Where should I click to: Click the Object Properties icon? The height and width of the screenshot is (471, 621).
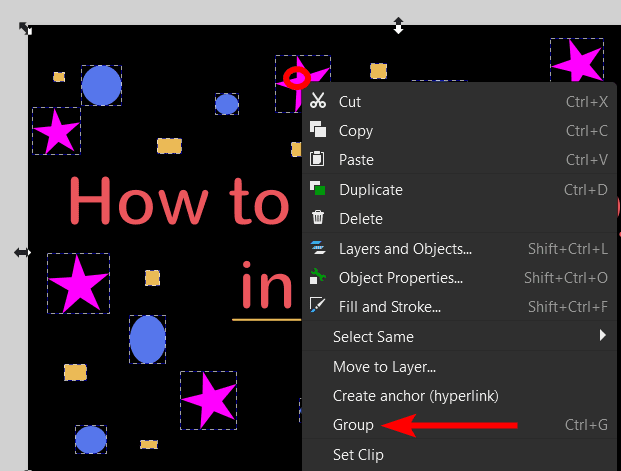(x=318, y=277)
